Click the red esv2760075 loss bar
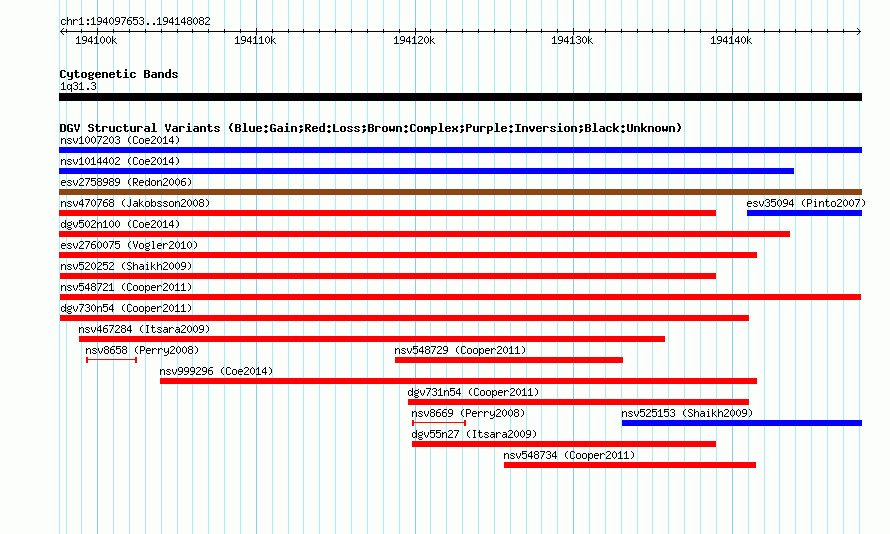890x534 pixels. click(x=408, y=255)
